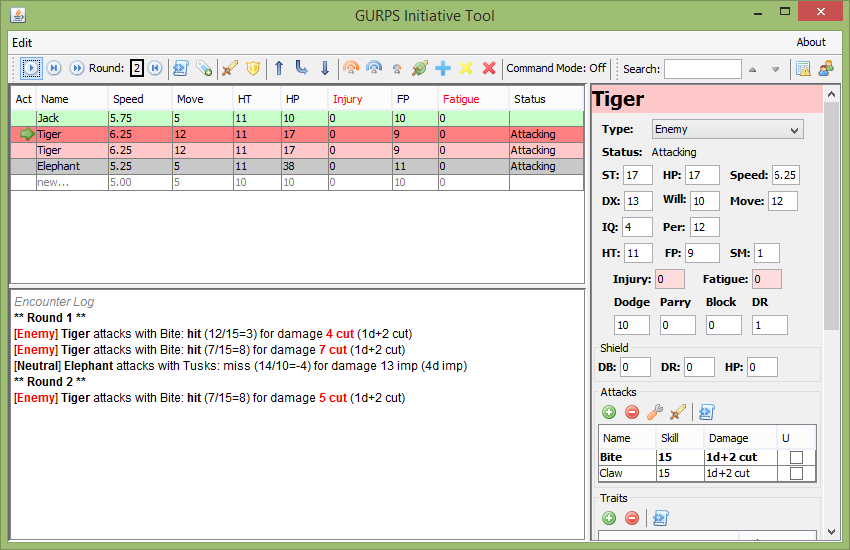This screenshot has width=850, height=550.
Task: Click the Damage header in the Attacks table
Action: coord(740,438)
